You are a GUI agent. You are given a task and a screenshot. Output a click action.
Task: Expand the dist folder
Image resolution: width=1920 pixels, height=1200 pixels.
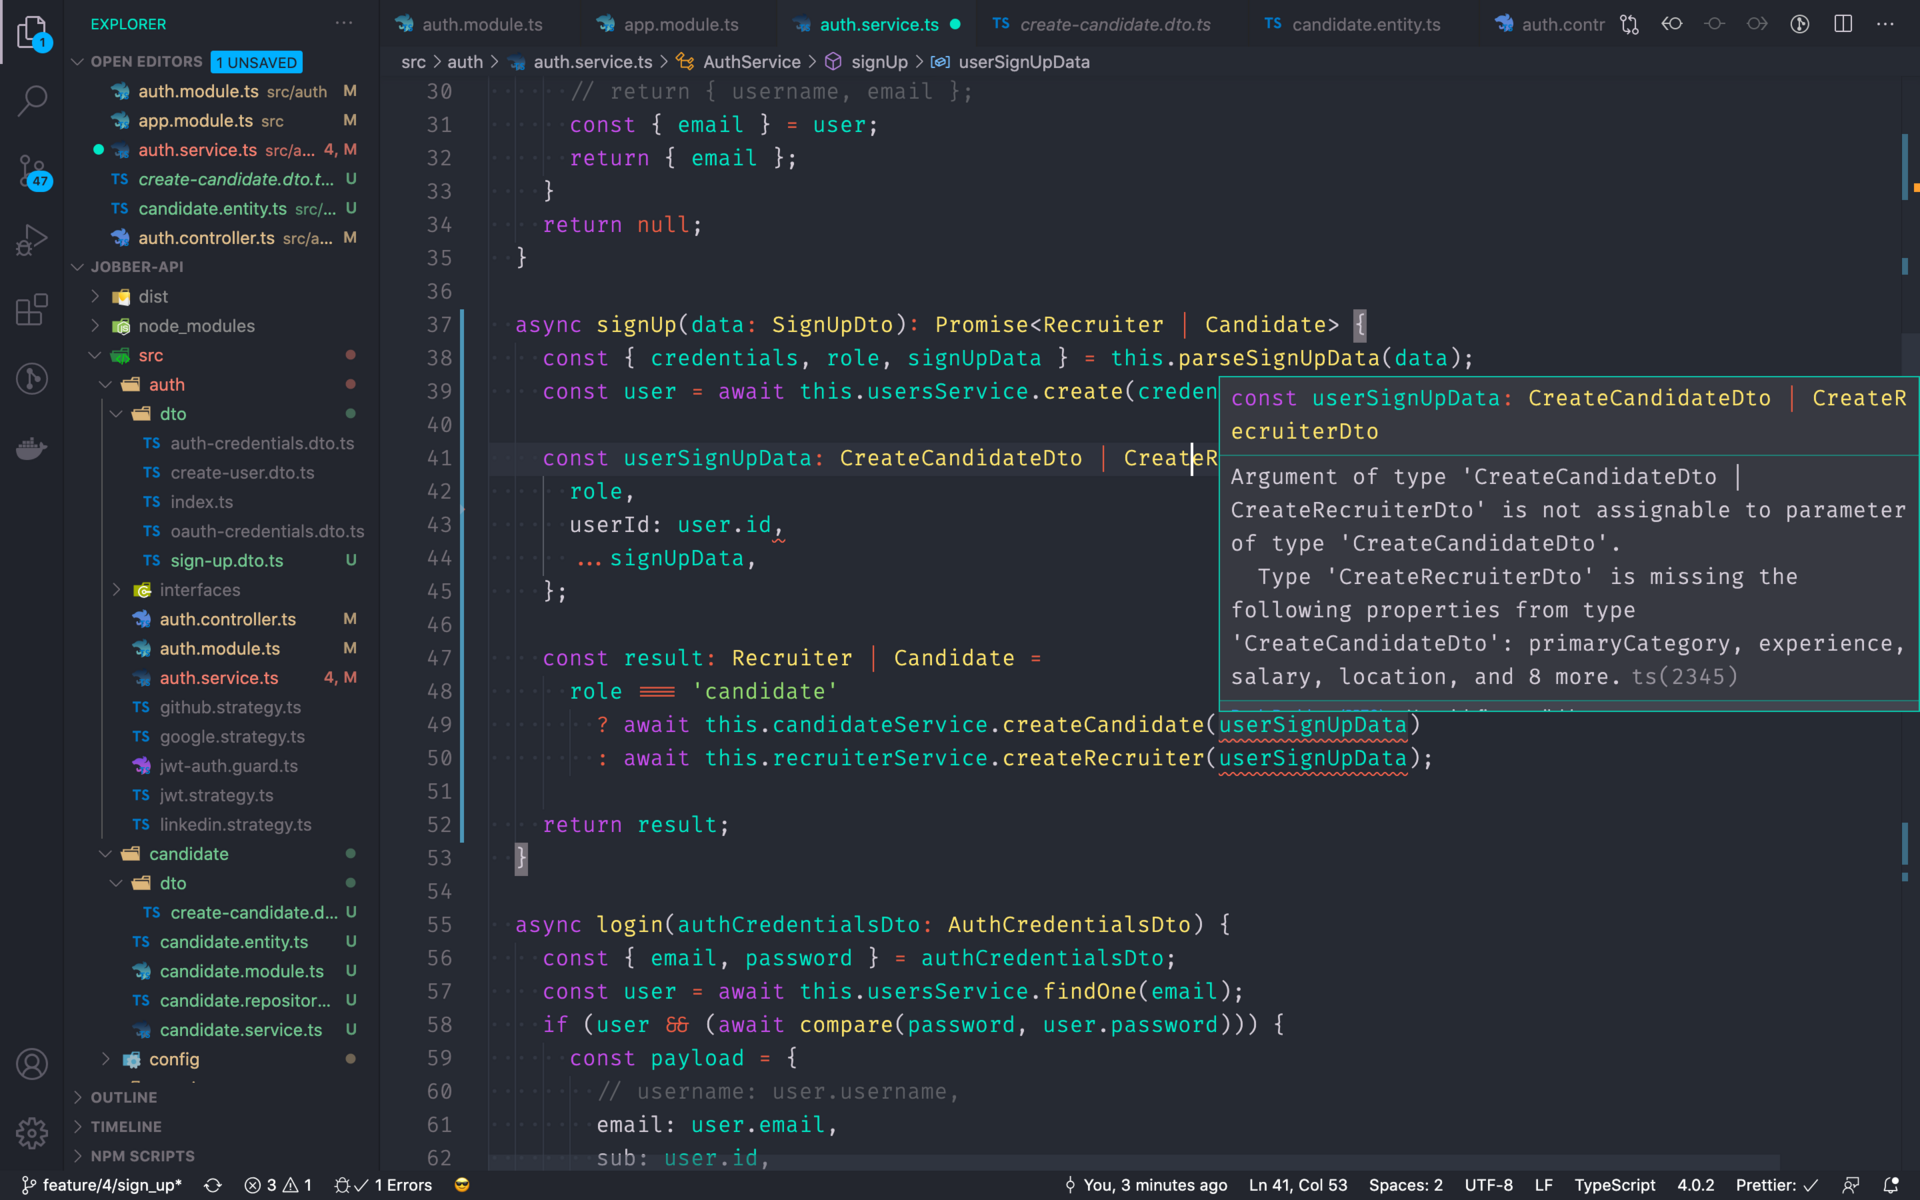95,296
